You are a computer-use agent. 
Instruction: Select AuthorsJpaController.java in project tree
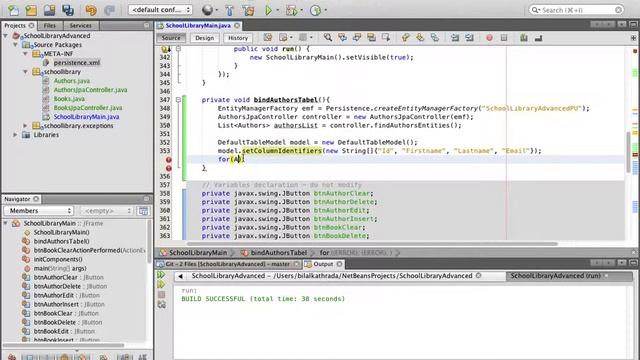coord(90,90)
